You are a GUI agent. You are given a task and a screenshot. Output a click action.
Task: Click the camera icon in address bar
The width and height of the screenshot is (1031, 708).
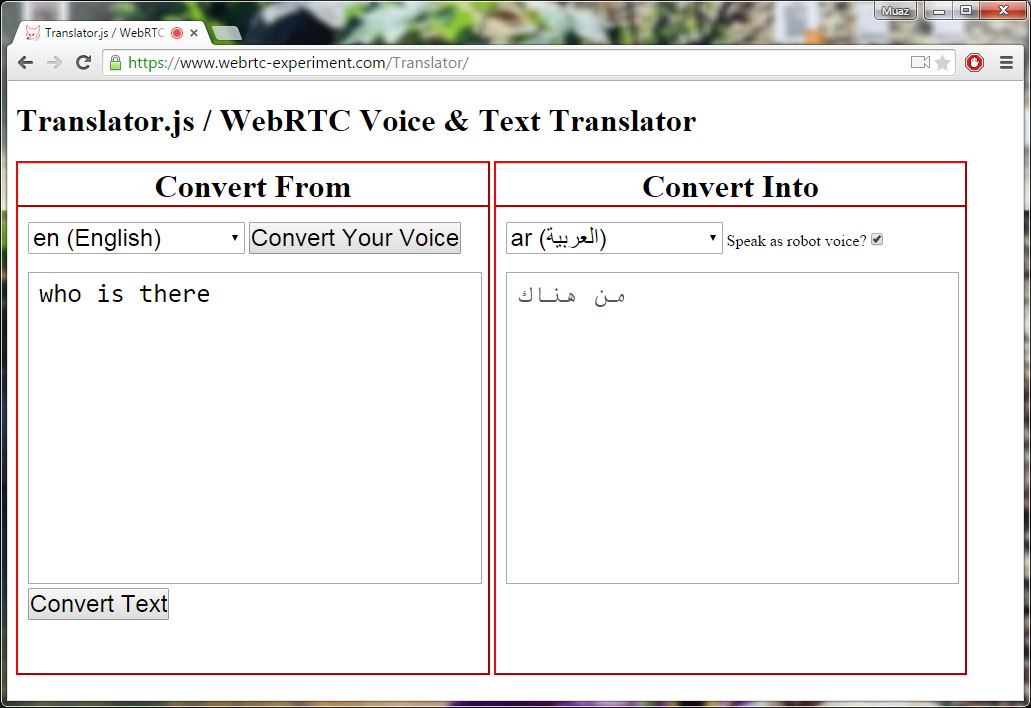point(920,62)
